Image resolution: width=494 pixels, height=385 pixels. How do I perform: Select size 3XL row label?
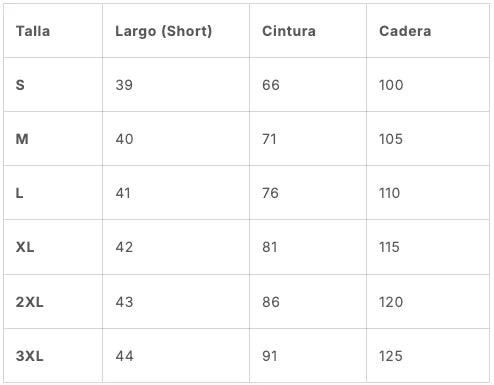tap(30, 356)
